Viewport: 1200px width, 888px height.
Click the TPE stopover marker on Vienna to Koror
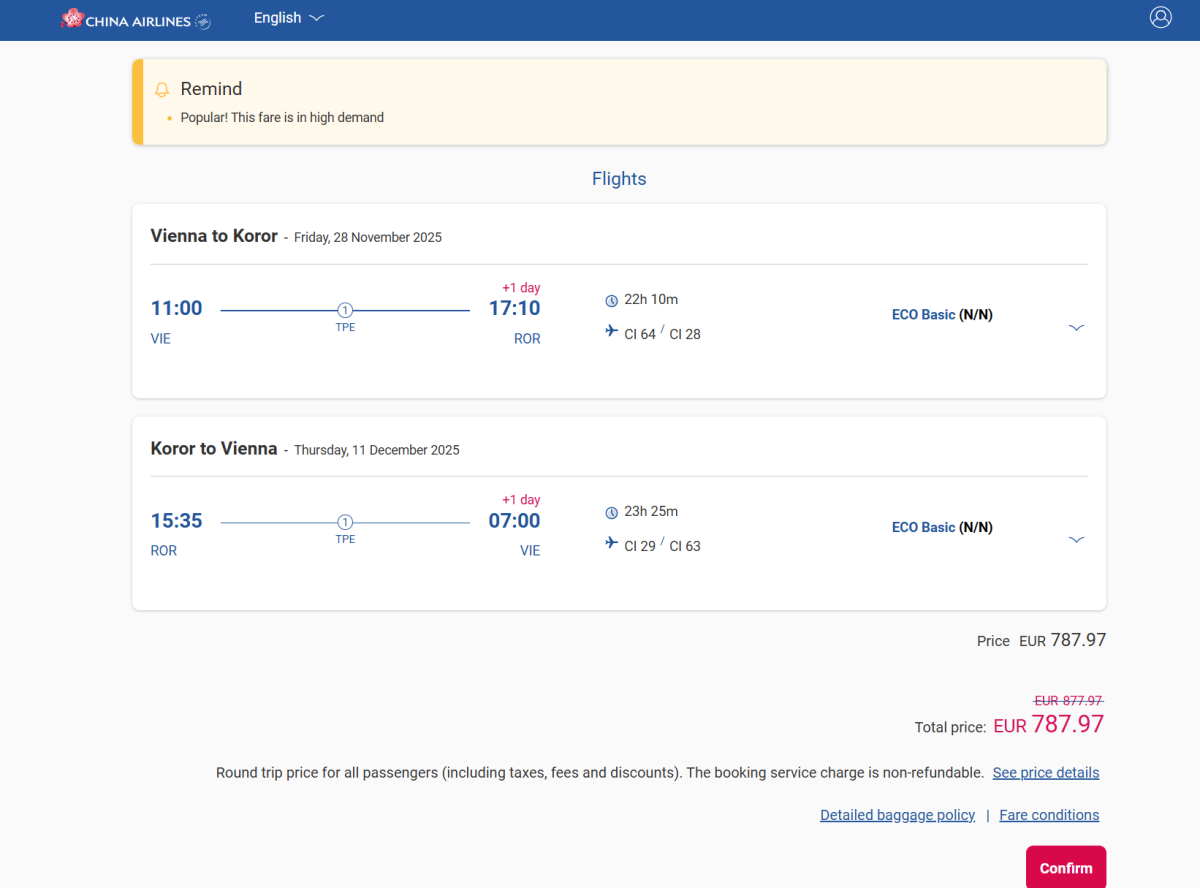(345, 310)
